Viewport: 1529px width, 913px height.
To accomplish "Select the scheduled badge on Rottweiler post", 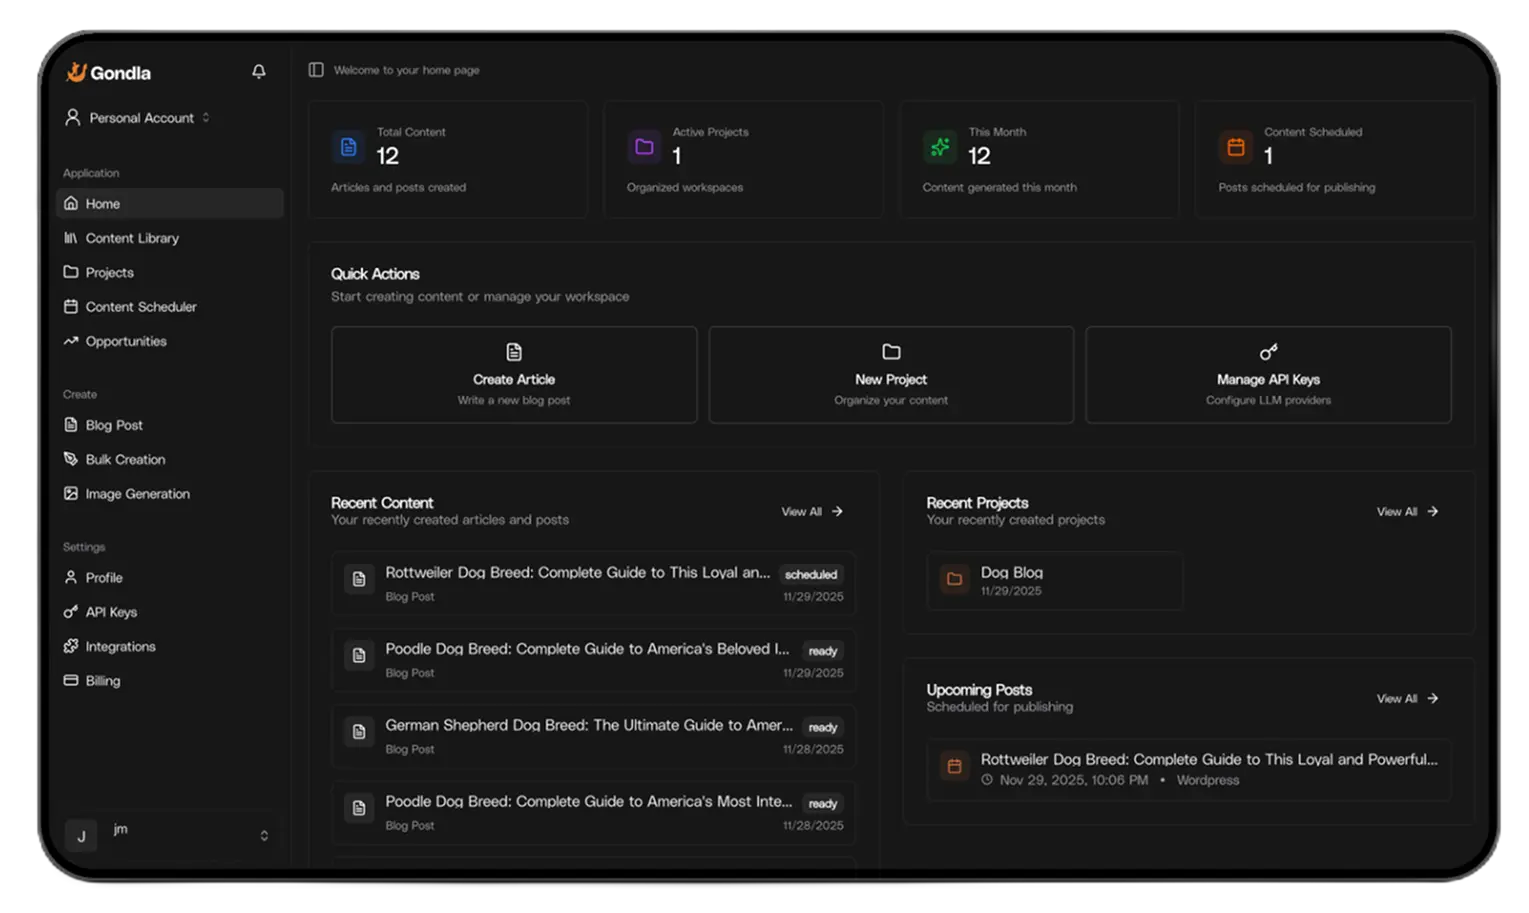I will tap(811, 574).
